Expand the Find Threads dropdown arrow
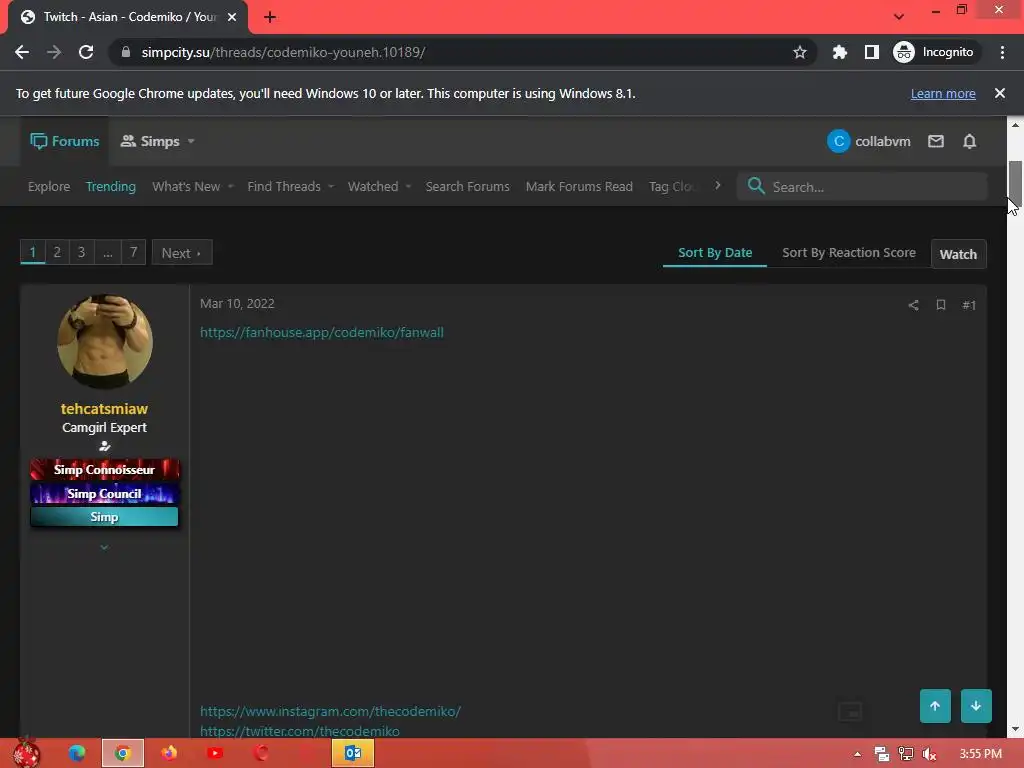This screenshot has width=1024, height=768. click(x=331, y=187)
